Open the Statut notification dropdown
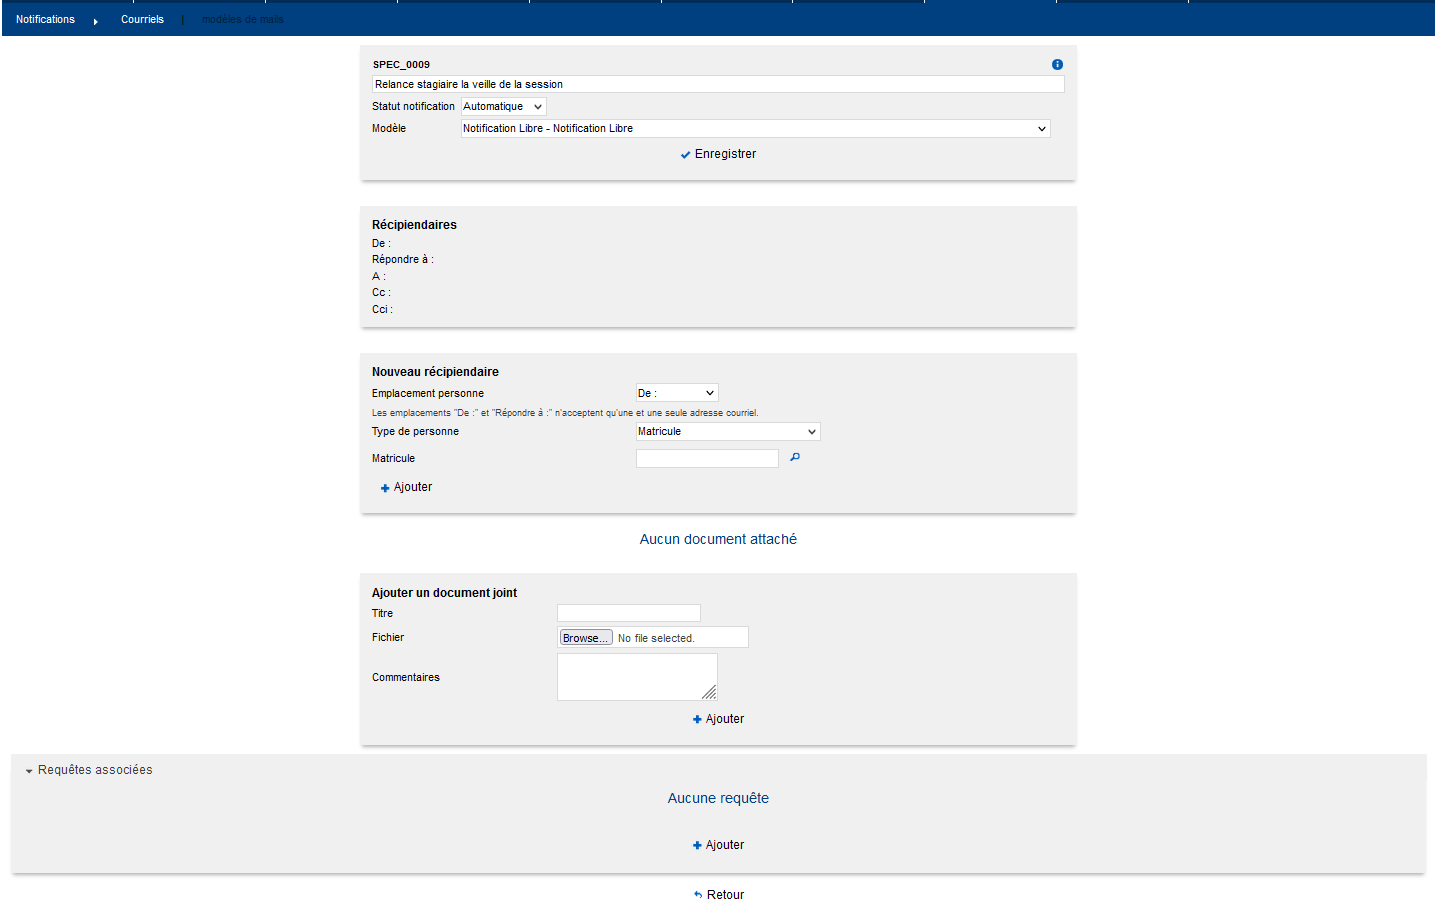Viewport: 1447px width, 905px height. [503, 107]
